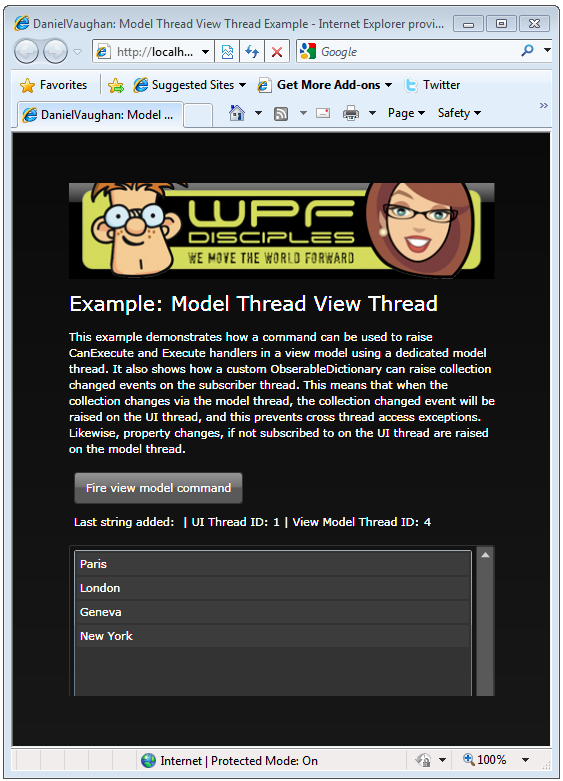Image resolution: width=563 pixels, height=781 pixels.
Task: Click the Forward navigation arrow button
Action: [55, 51]
